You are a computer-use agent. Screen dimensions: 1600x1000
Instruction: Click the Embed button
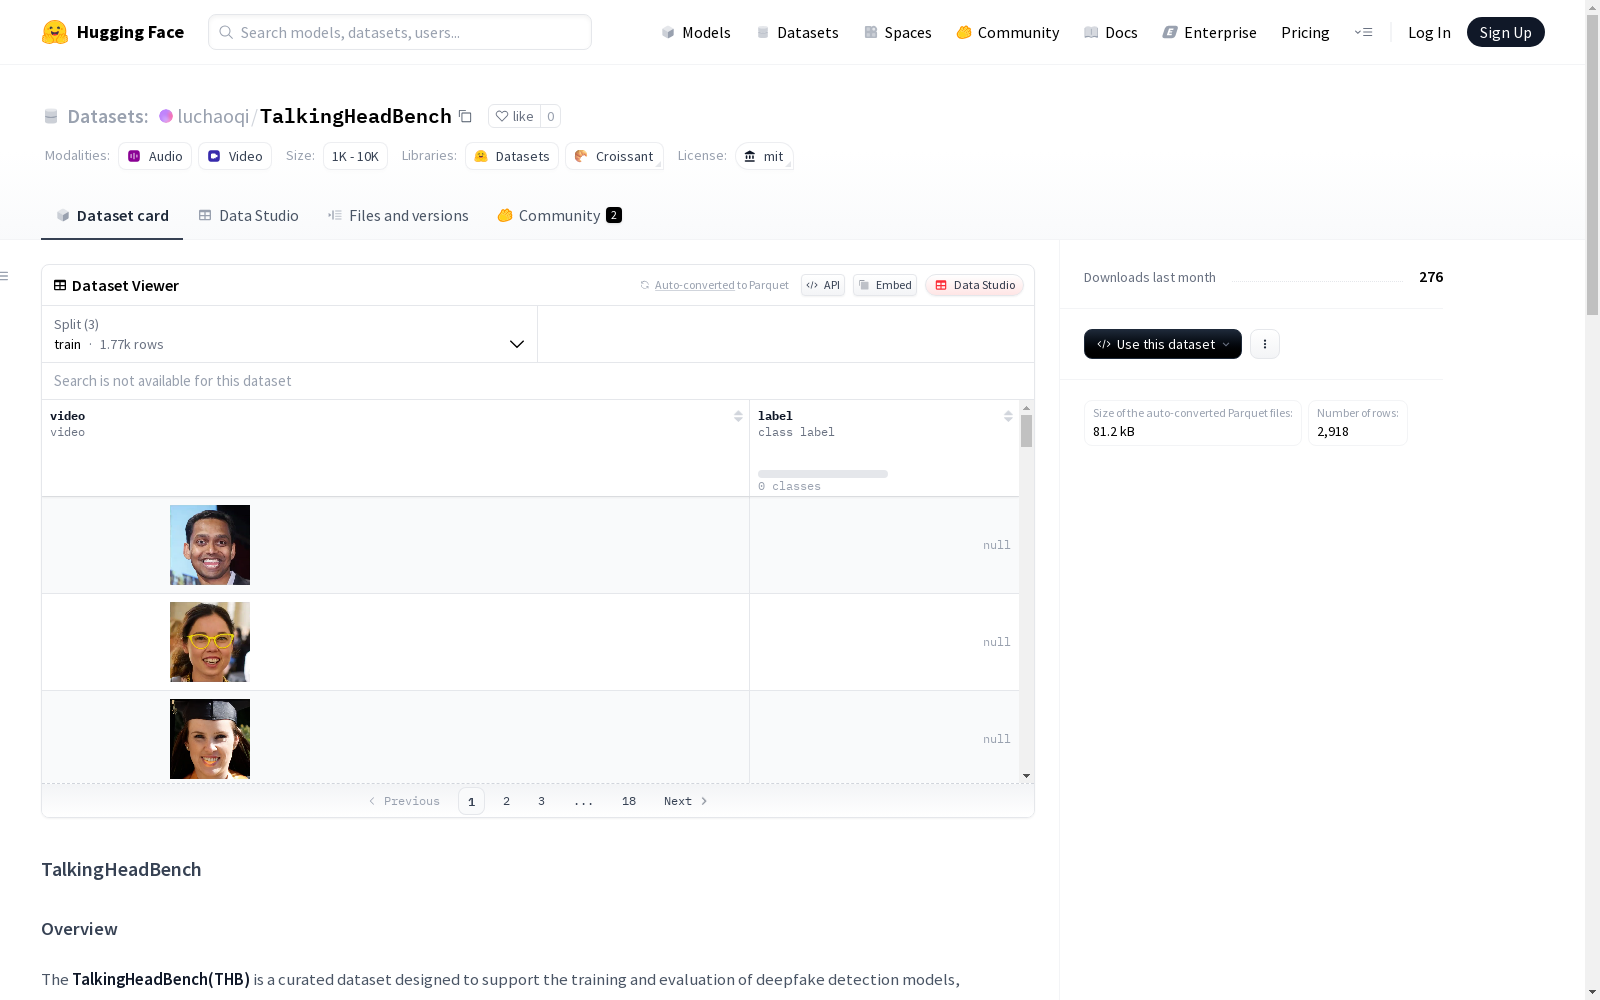[885, 285]
